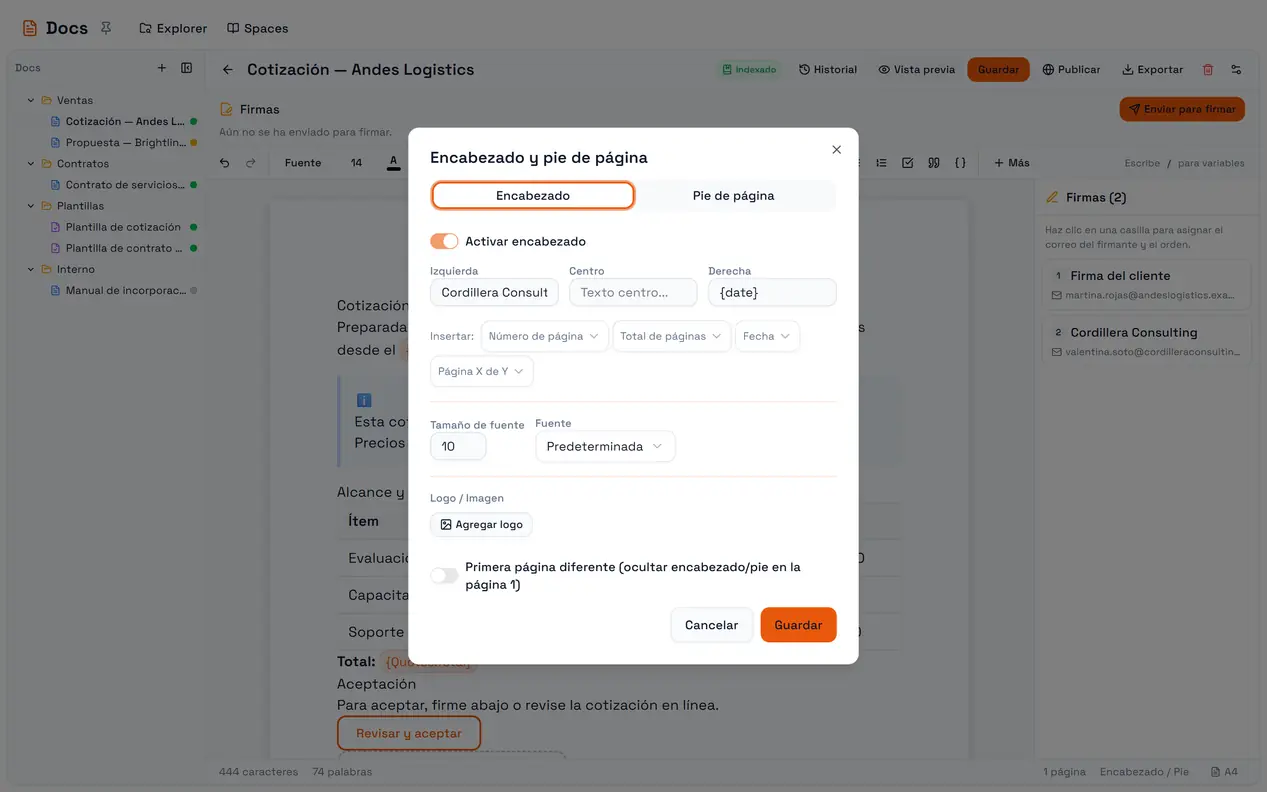Insert a checklist from the toolbar

907,163
